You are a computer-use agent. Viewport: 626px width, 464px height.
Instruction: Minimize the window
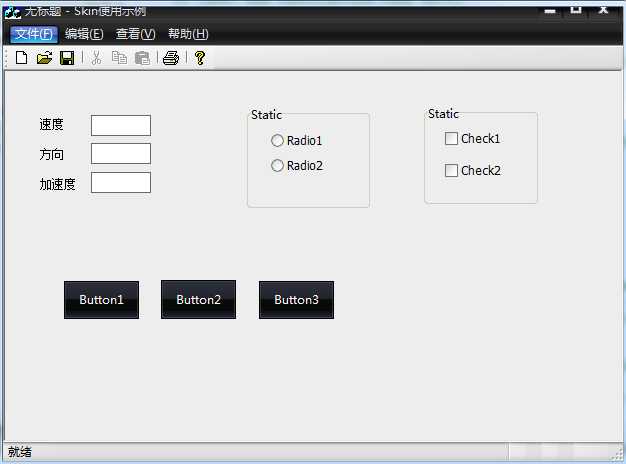550,10
